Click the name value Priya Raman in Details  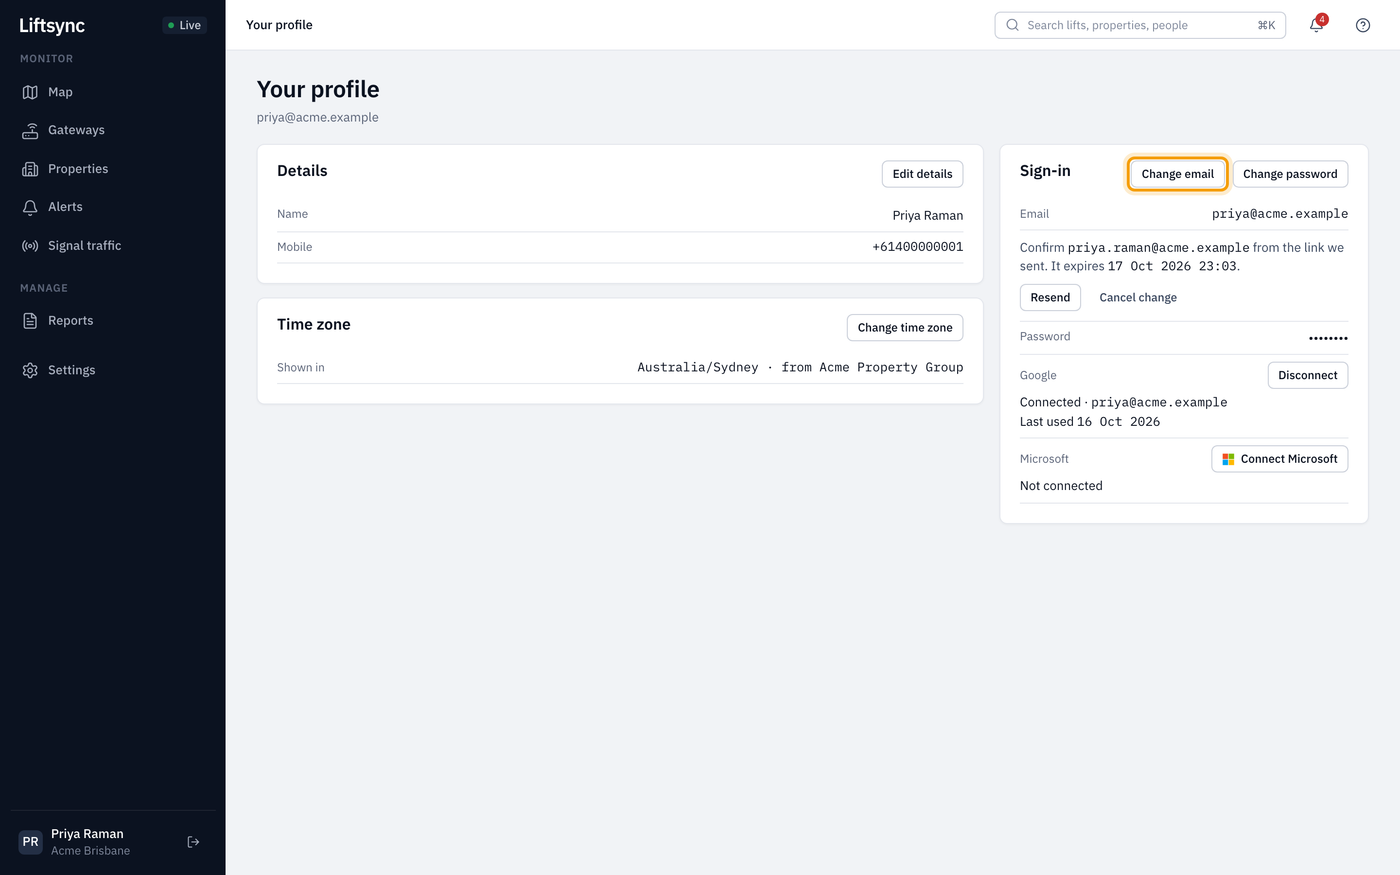(x=928, y=215)
